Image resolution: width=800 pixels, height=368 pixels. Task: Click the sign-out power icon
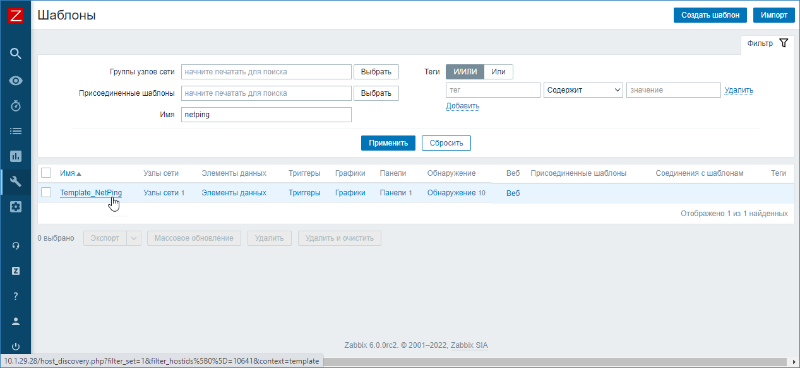coord(16,347)
